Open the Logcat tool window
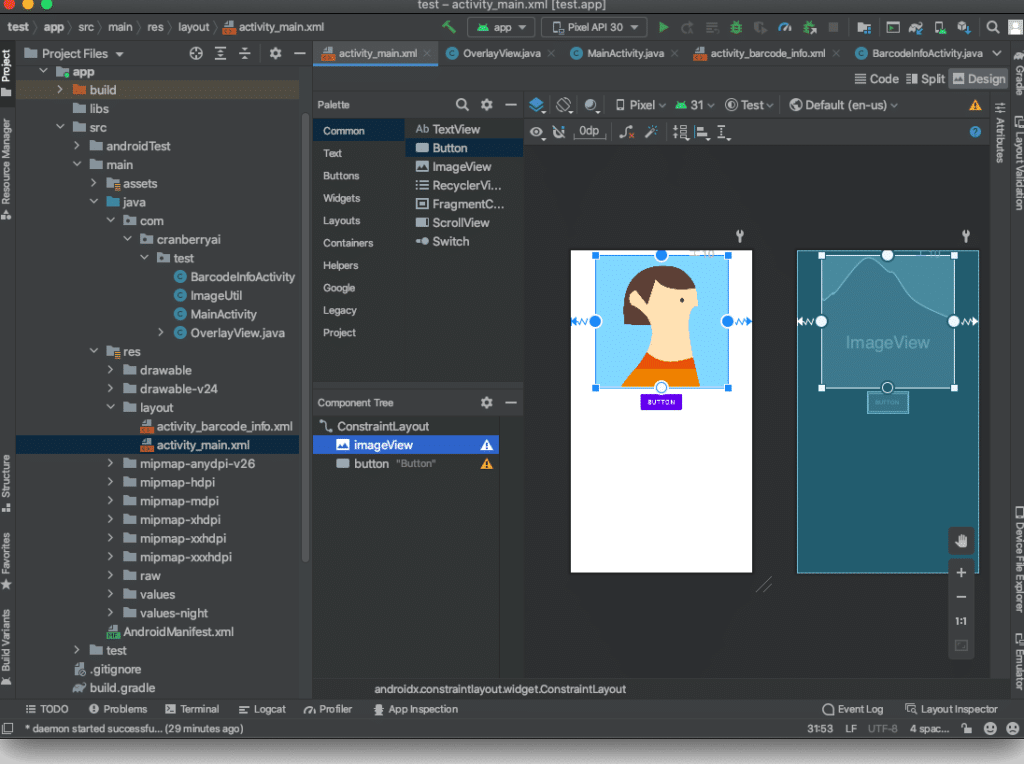Image resolution: width=1024 pixels, height=764 pixels. point(263,709)
